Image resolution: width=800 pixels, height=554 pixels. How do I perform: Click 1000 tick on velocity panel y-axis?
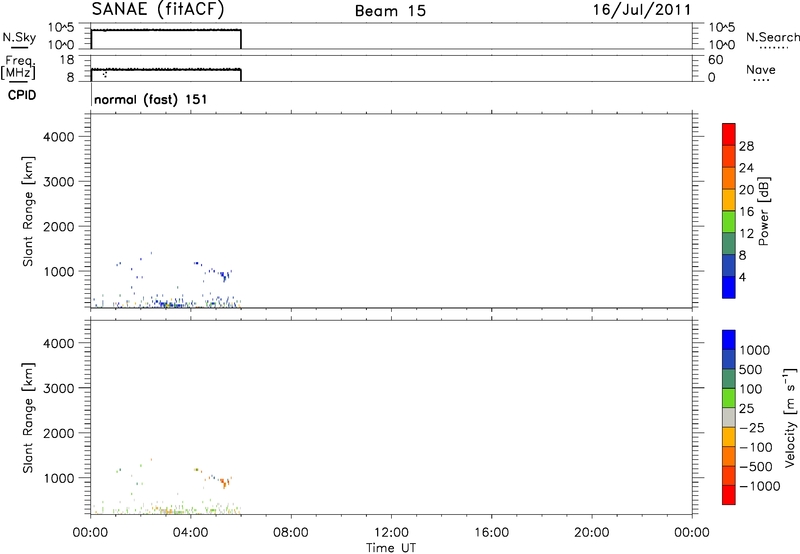(59, 478)
